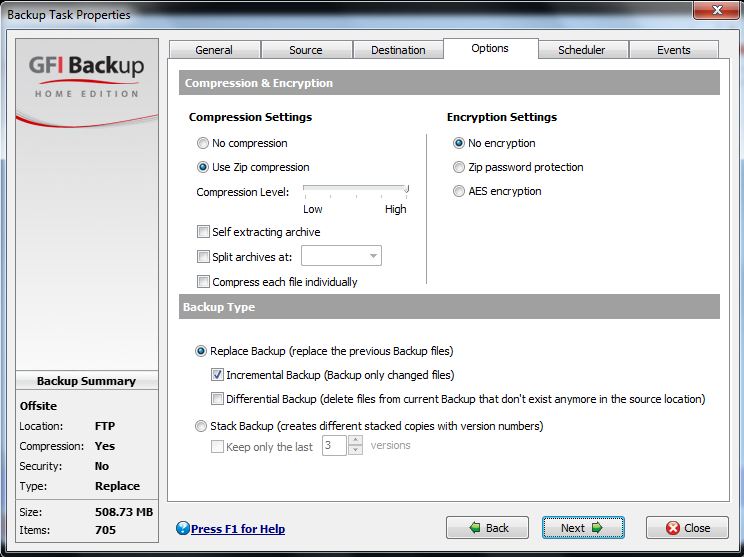Click the red X icon on Close button
This screenshot has height=557, width=744.
pyautogui.click(x=672, y=528)
